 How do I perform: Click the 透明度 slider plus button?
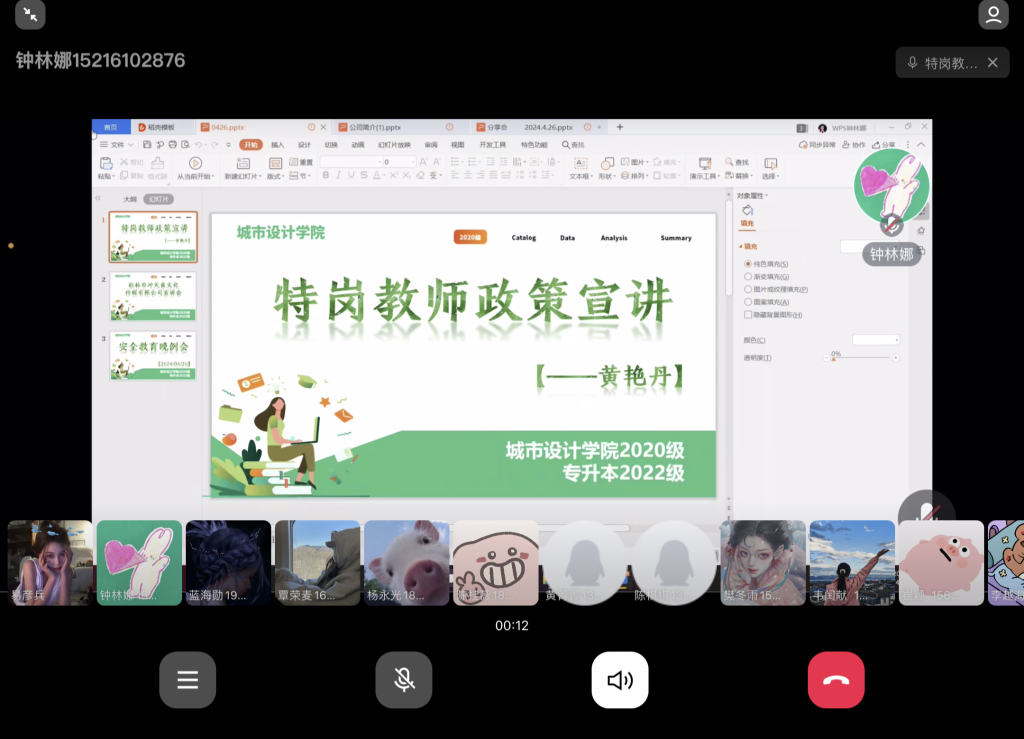tap(895, 358)
